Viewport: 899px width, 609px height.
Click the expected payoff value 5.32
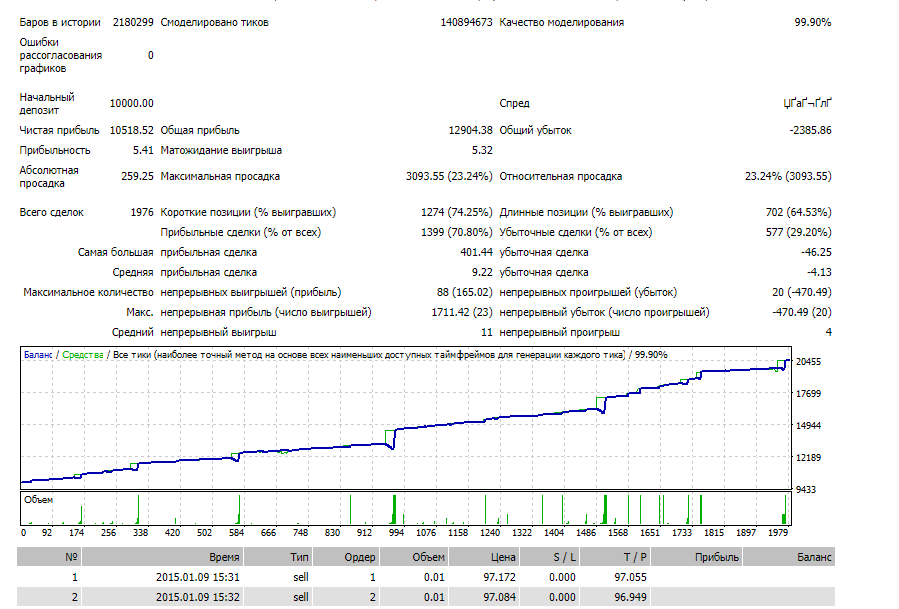tap(482, 150)
